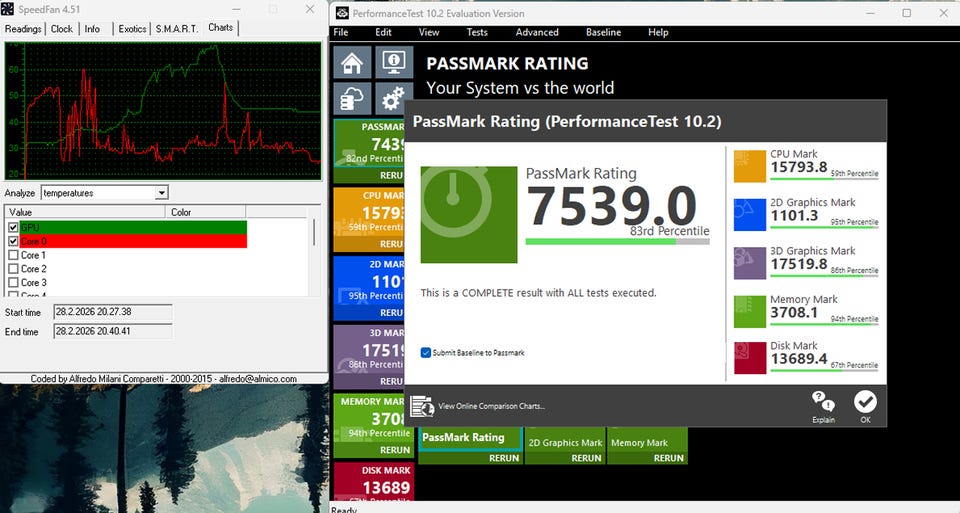
Task: Enable the Core 1 checkbox
Action: [x=13, y=255]
